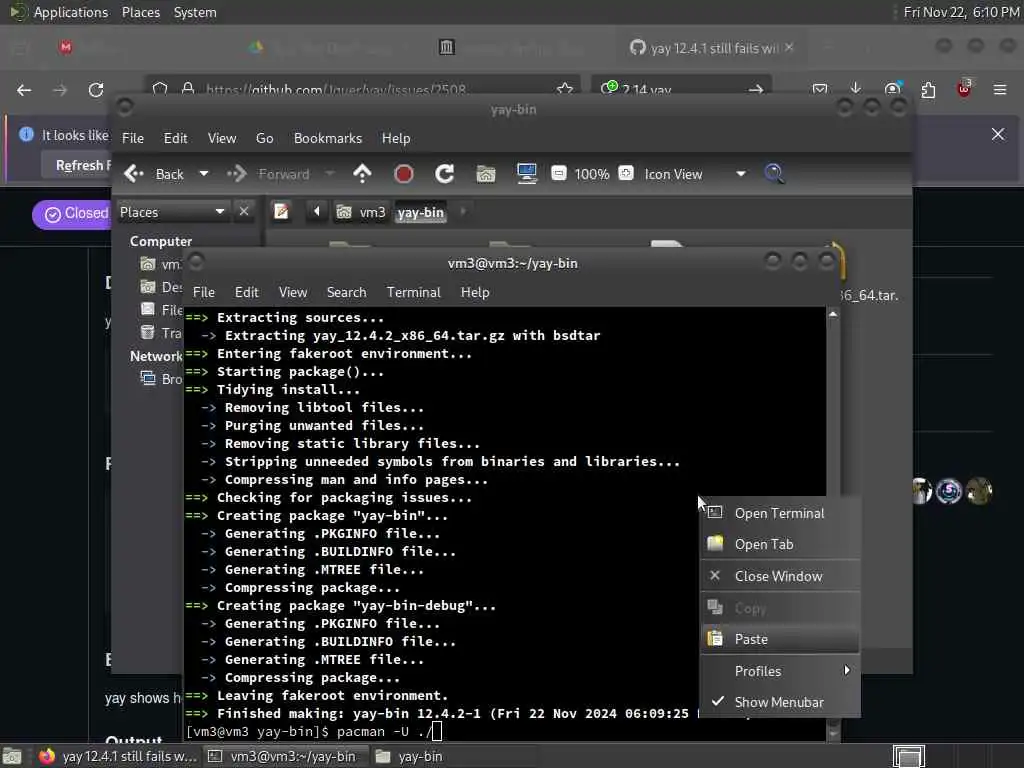
Task: Open the terminal File menu
Action: point(204,293)
